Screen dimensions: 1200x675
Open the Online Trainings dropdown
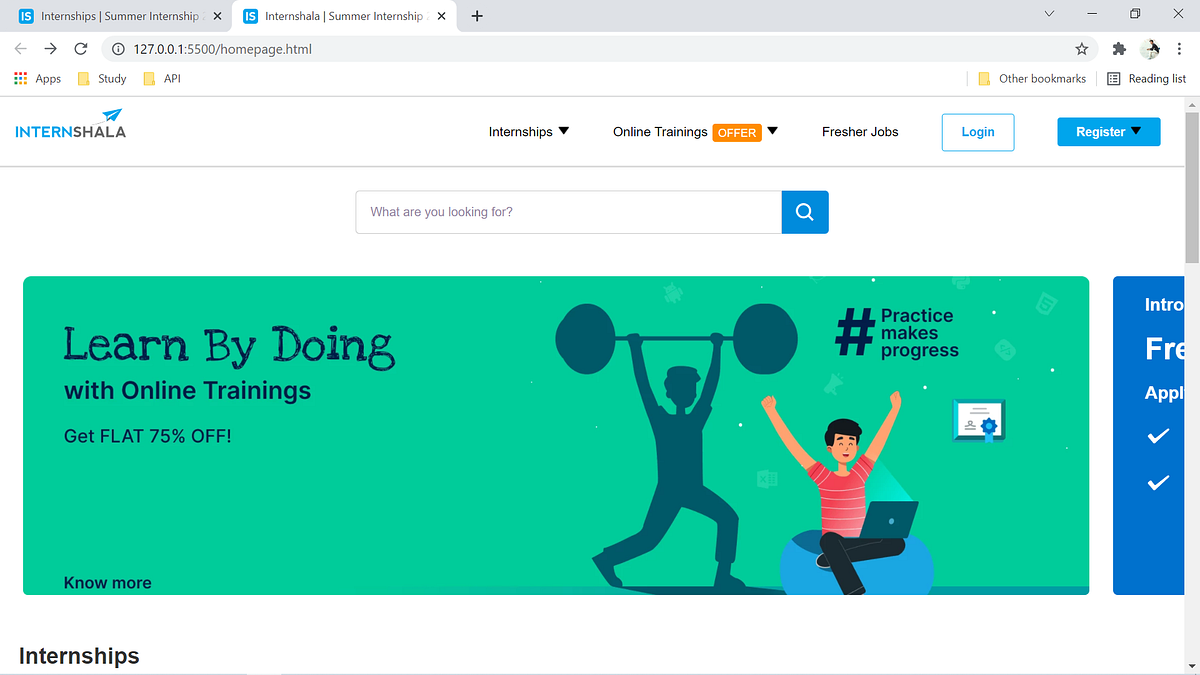pyautogui.click(x=772, y=131)
